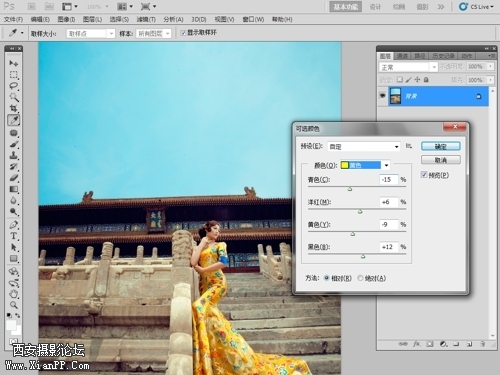Select the Hand tool
Screen dimensions: 500x375
tap(14, 294)
